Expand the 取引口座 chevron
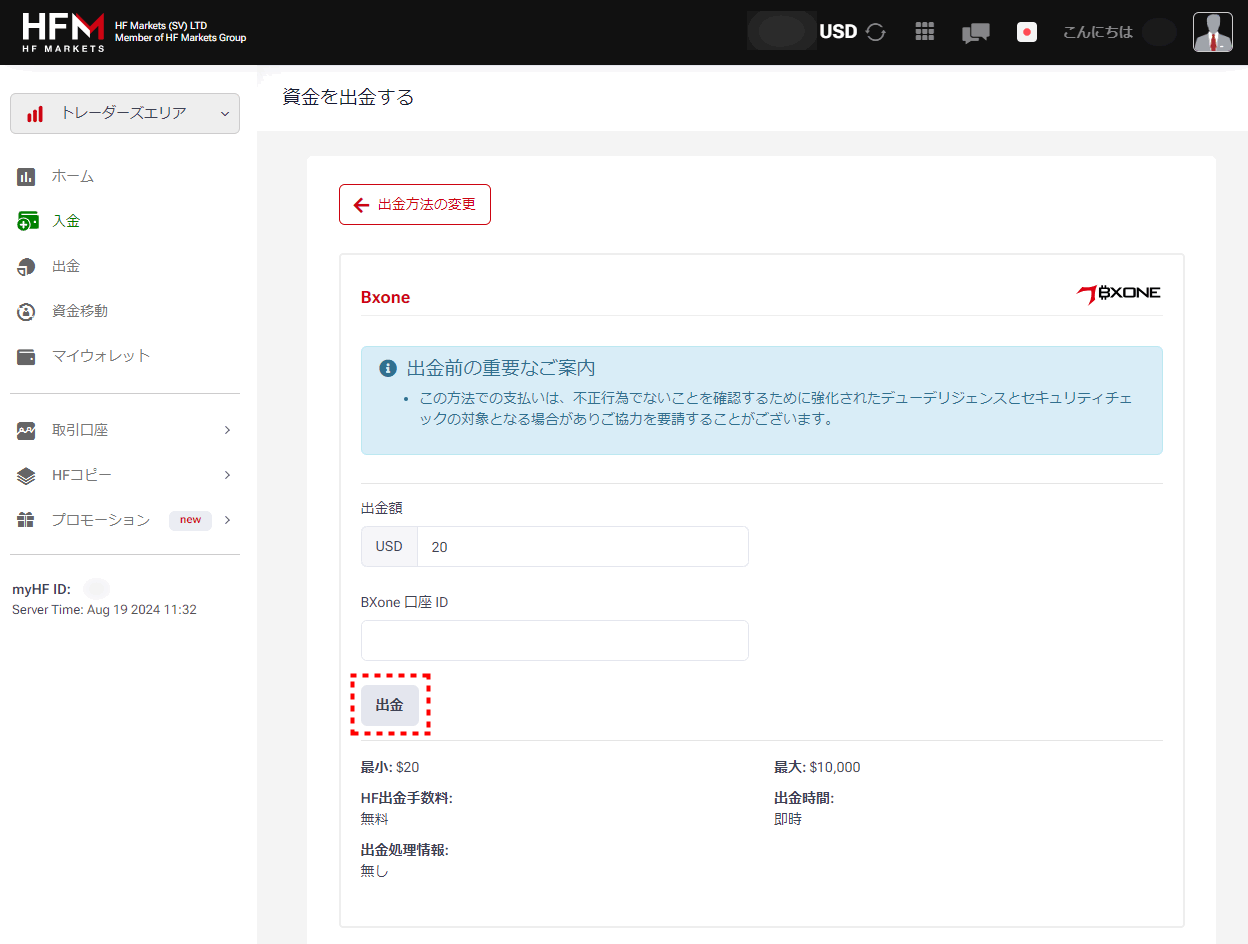Viewport: 1248px width, 944px height. pos(227,430)
